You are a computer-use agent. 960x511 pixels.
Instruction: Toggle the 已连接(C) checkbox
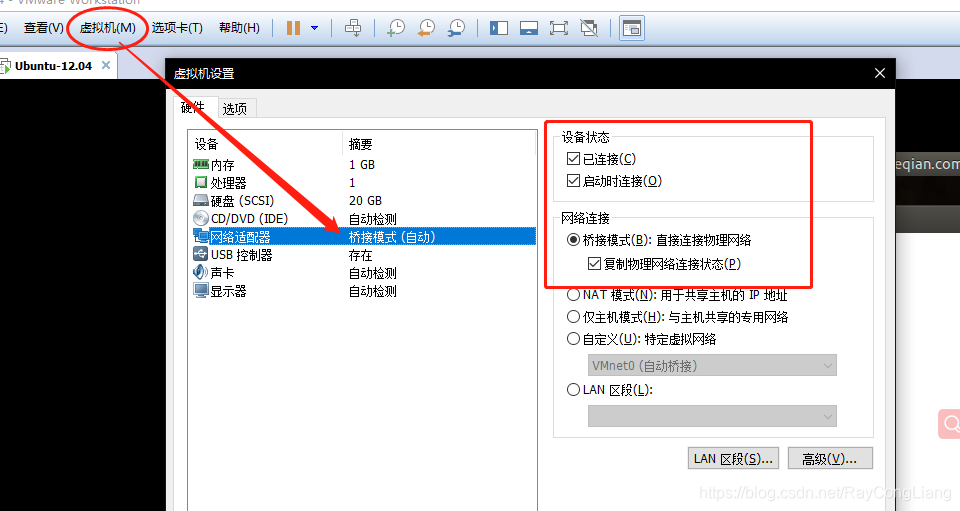tap(573, 159)
